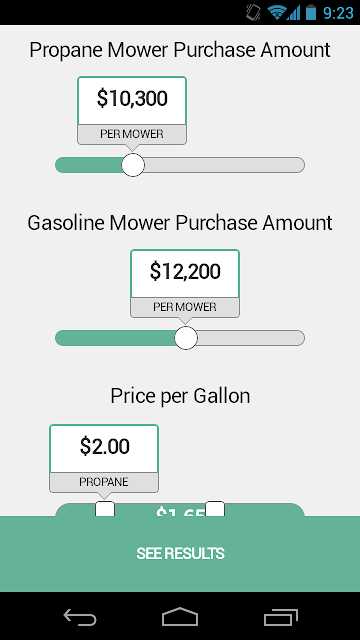
Task: Click the unfilled gray gasoline mower track
Action: 251,338
